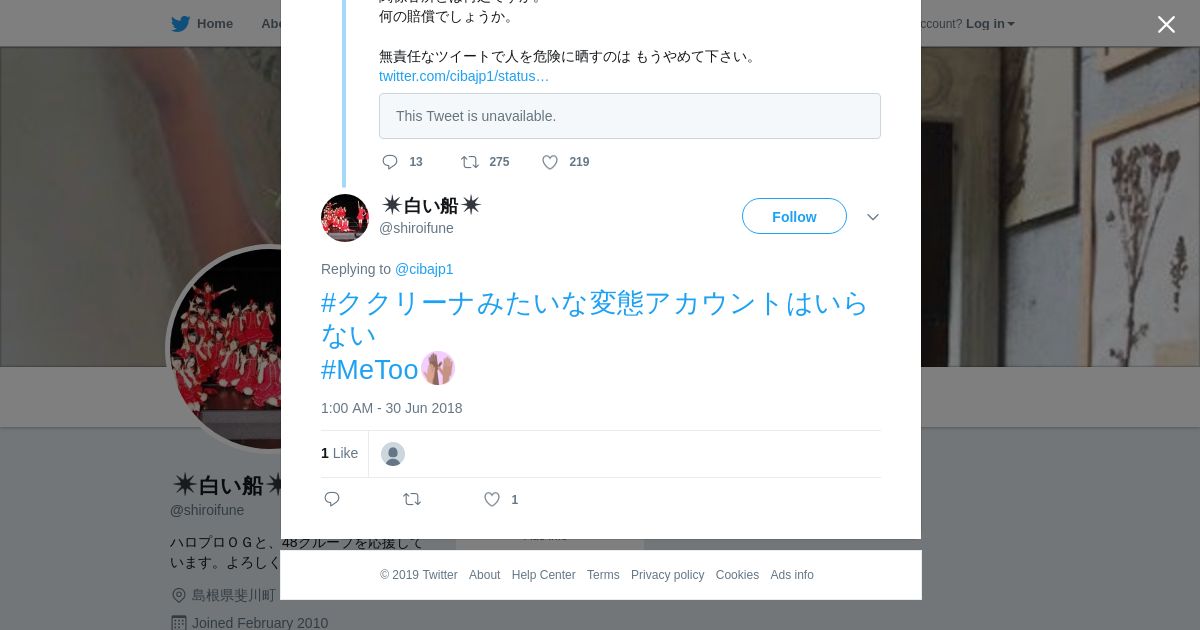Click the retweet icon under the main tweet
Viewport: 1200px width, 630px height.
tap(412, 499)
